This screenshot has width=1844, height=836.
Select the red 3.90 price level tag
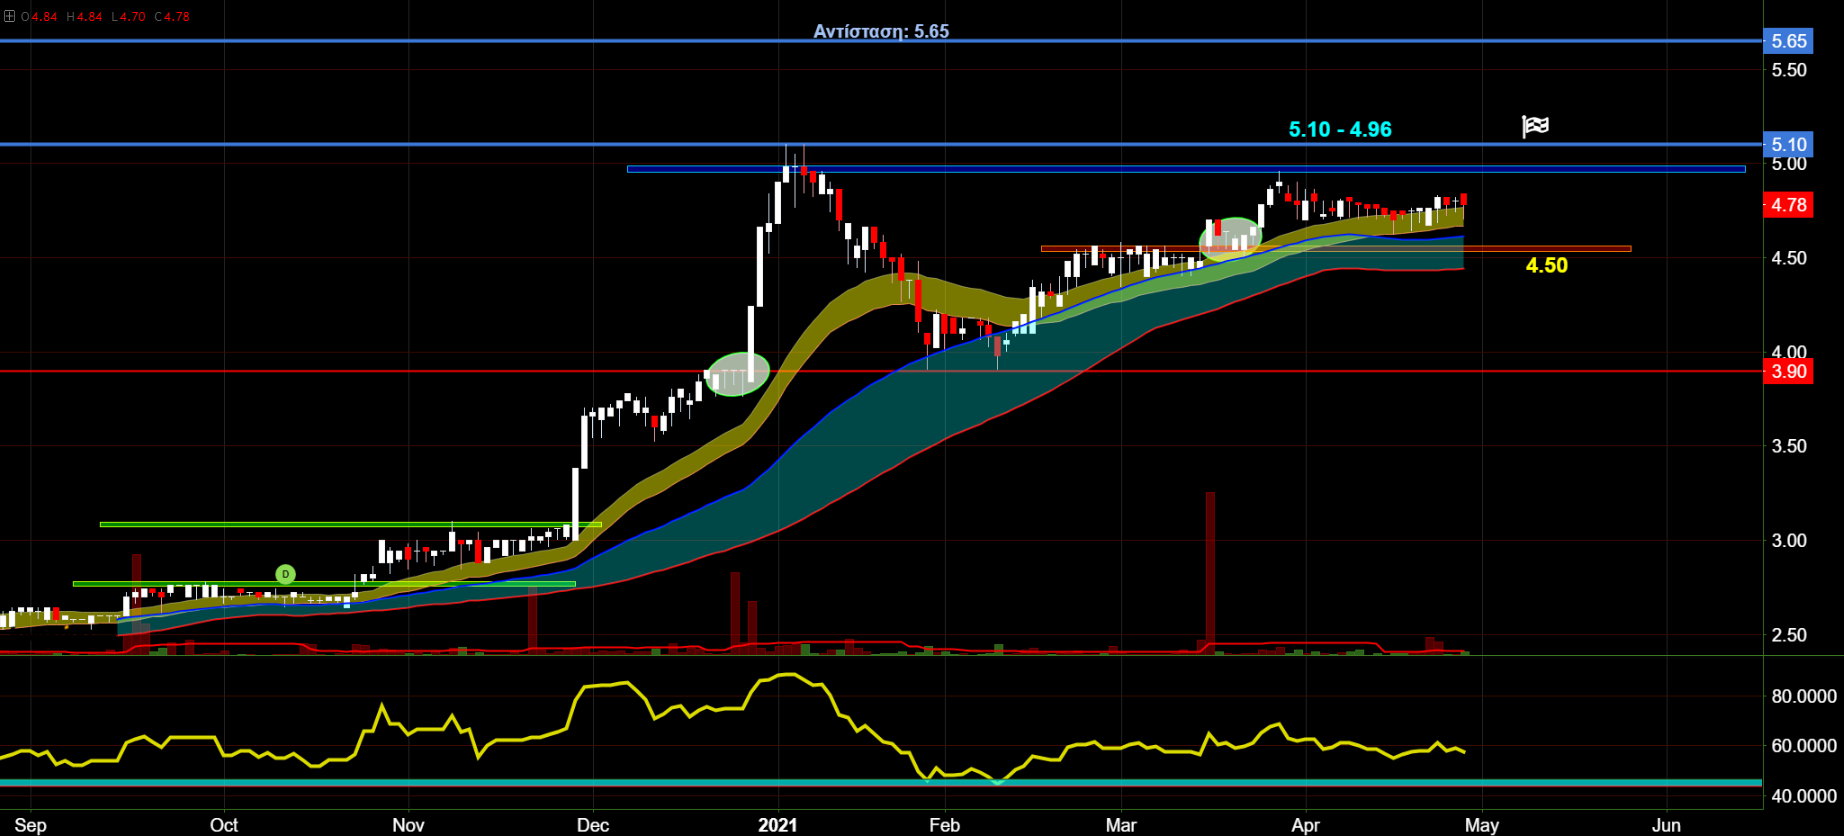point(1788,372)
